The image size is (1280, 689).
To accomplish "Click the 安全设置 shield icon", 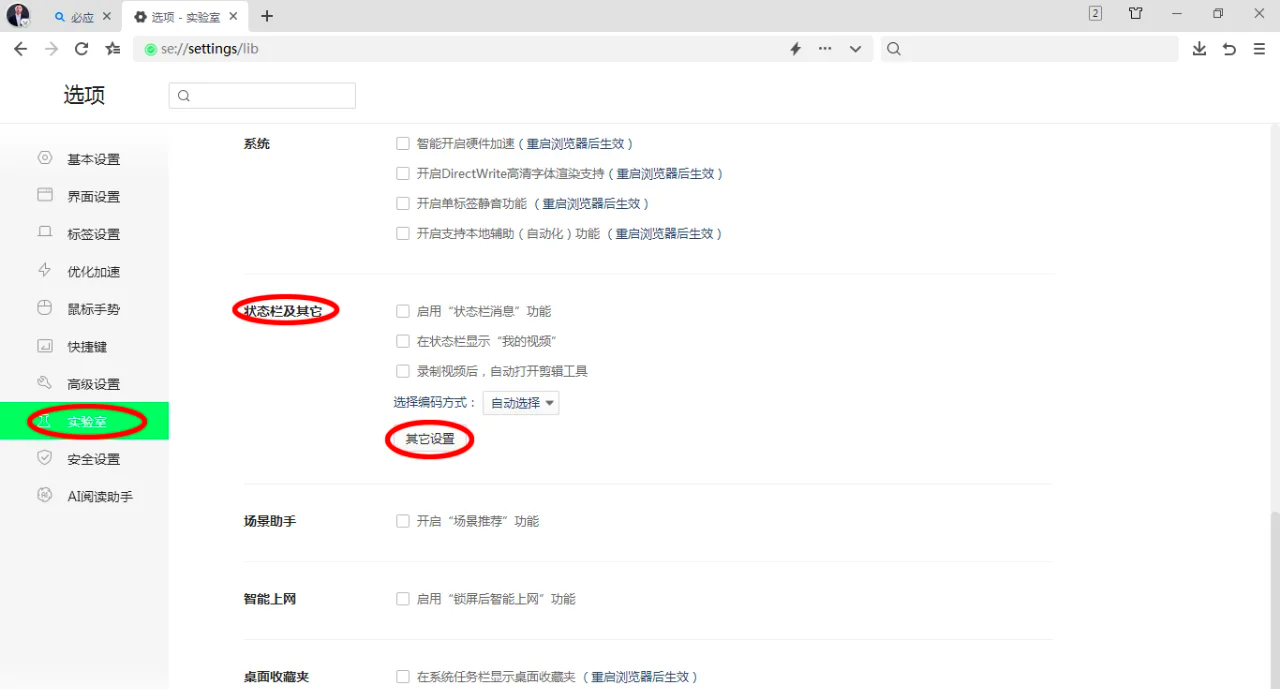I will (x=45, y=457).
